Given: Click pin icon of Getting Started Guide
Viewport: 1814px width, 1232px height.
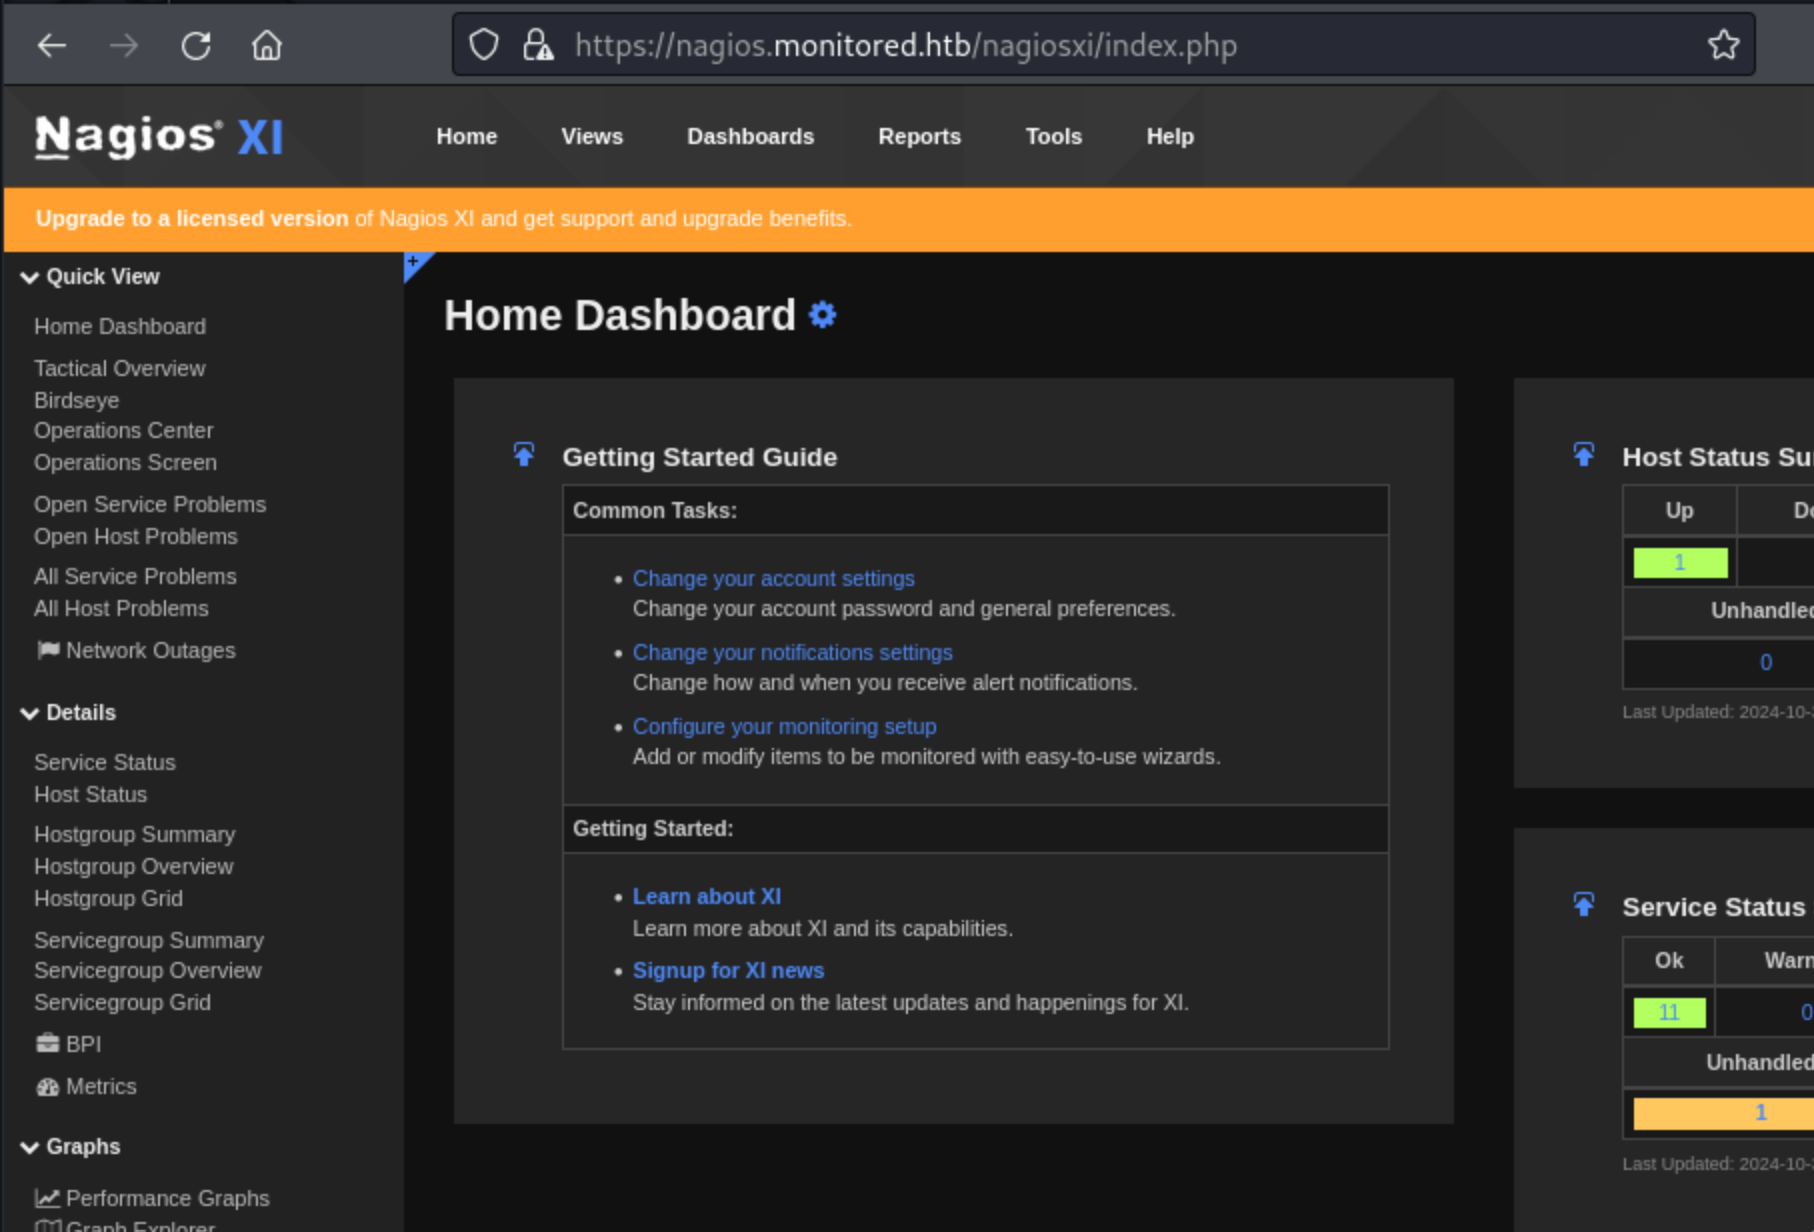Looking at the screenshot, I should [x=524, y=455].
